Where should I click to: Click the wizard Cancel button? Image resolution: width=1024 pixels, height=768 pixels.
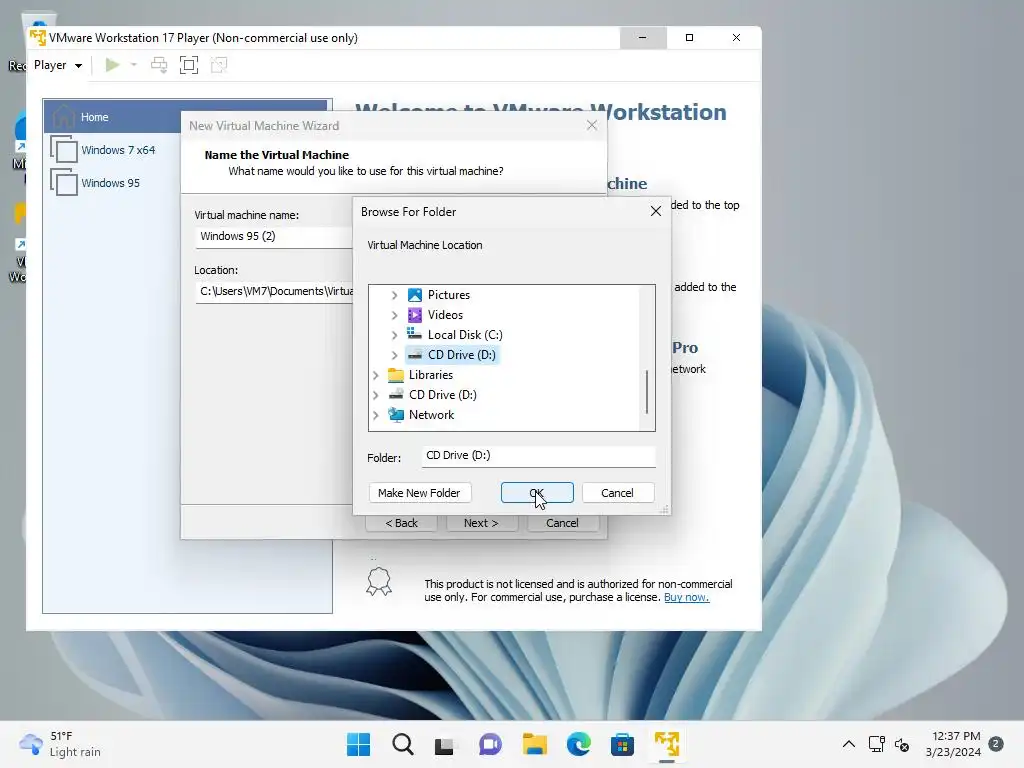[x=562, y=523]
